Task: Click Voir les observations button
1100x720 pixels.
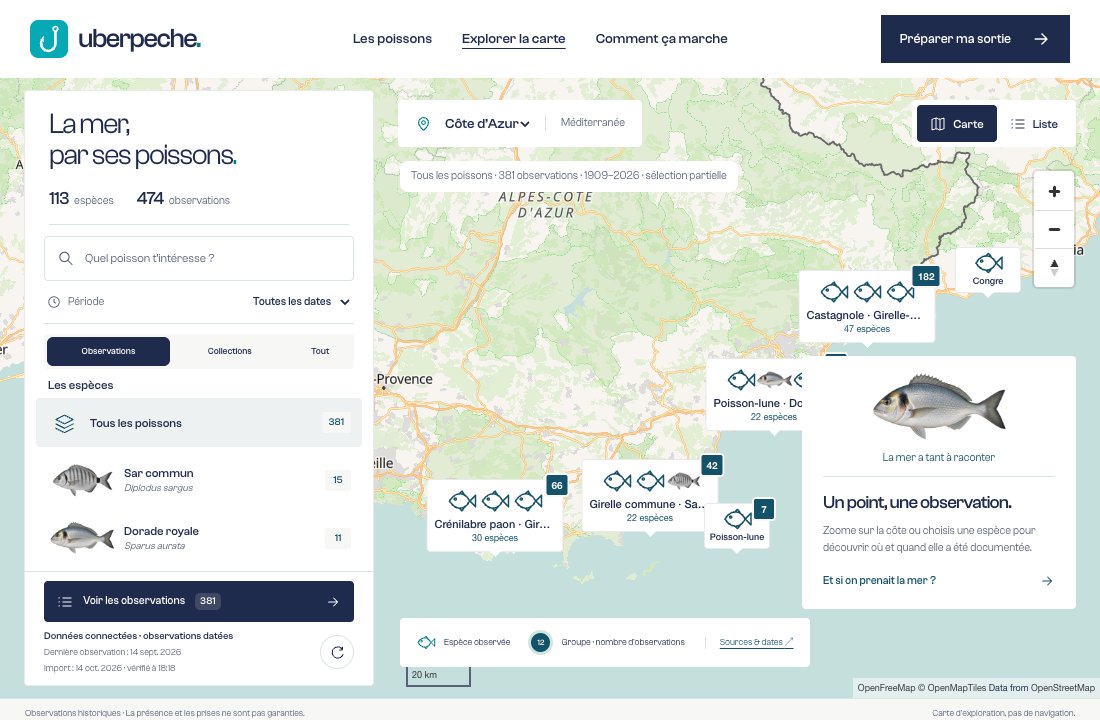Action: coord(199,601)
